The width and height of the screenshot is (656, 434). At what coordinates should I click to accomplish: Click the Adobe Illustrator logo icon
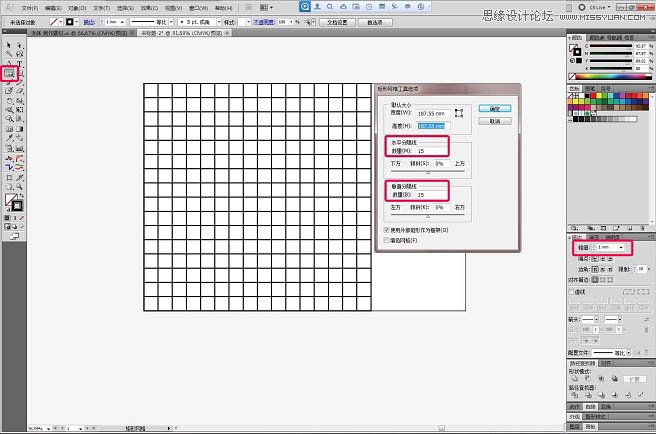coord(8,7)
